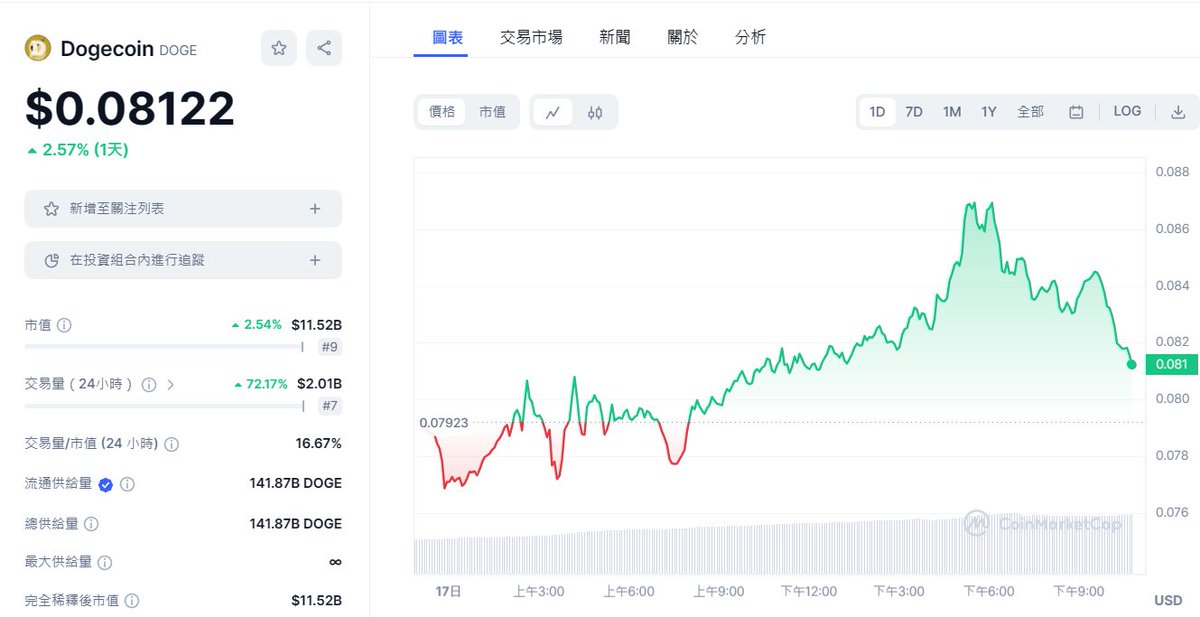
Task: Show info icon for 最大供給量
Action: pos(105,563)
